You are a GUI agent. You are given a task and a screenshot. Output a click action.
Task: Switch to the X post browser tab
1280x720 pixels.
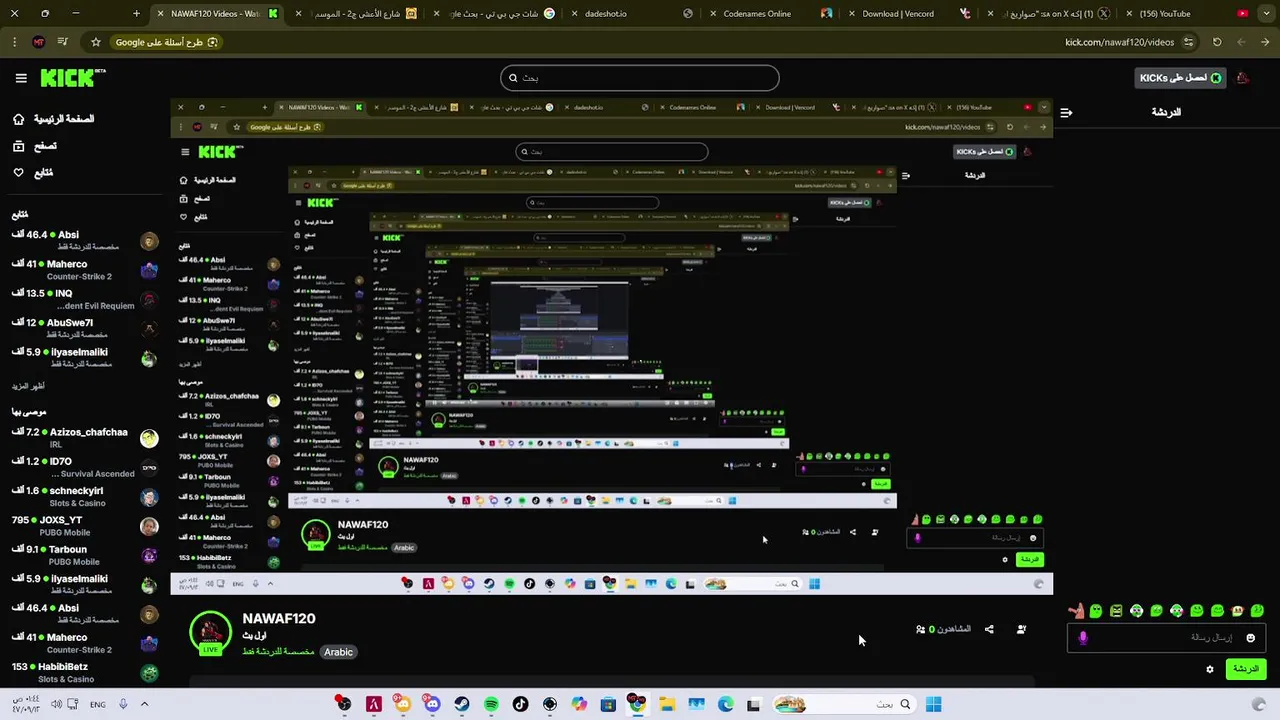point(1050,14)
